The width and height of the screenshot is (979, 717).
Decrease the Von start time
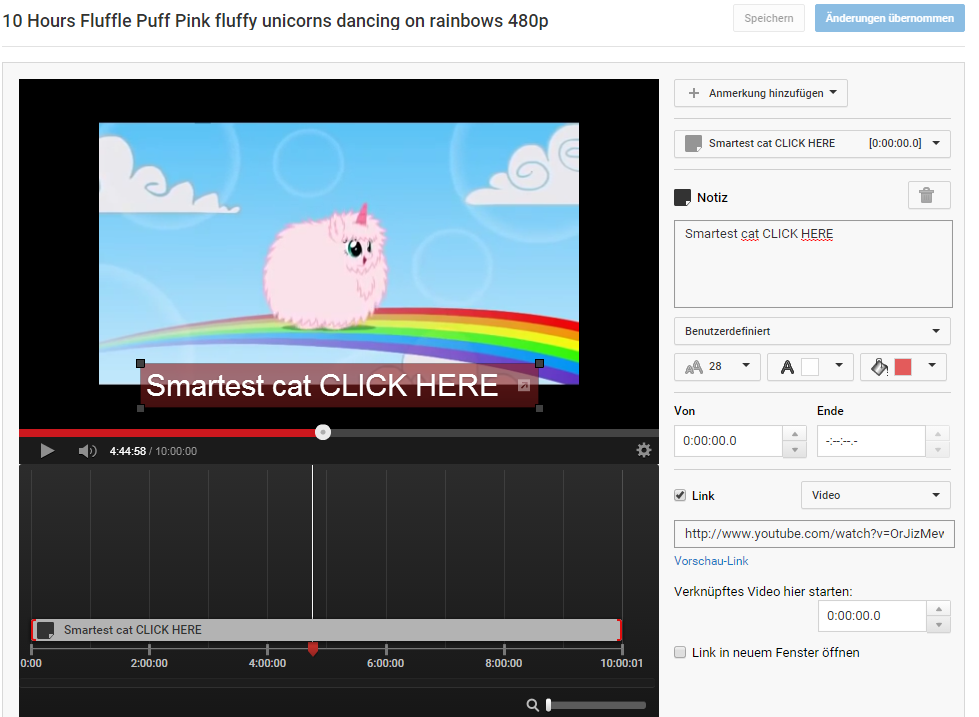tap(794, 450)
